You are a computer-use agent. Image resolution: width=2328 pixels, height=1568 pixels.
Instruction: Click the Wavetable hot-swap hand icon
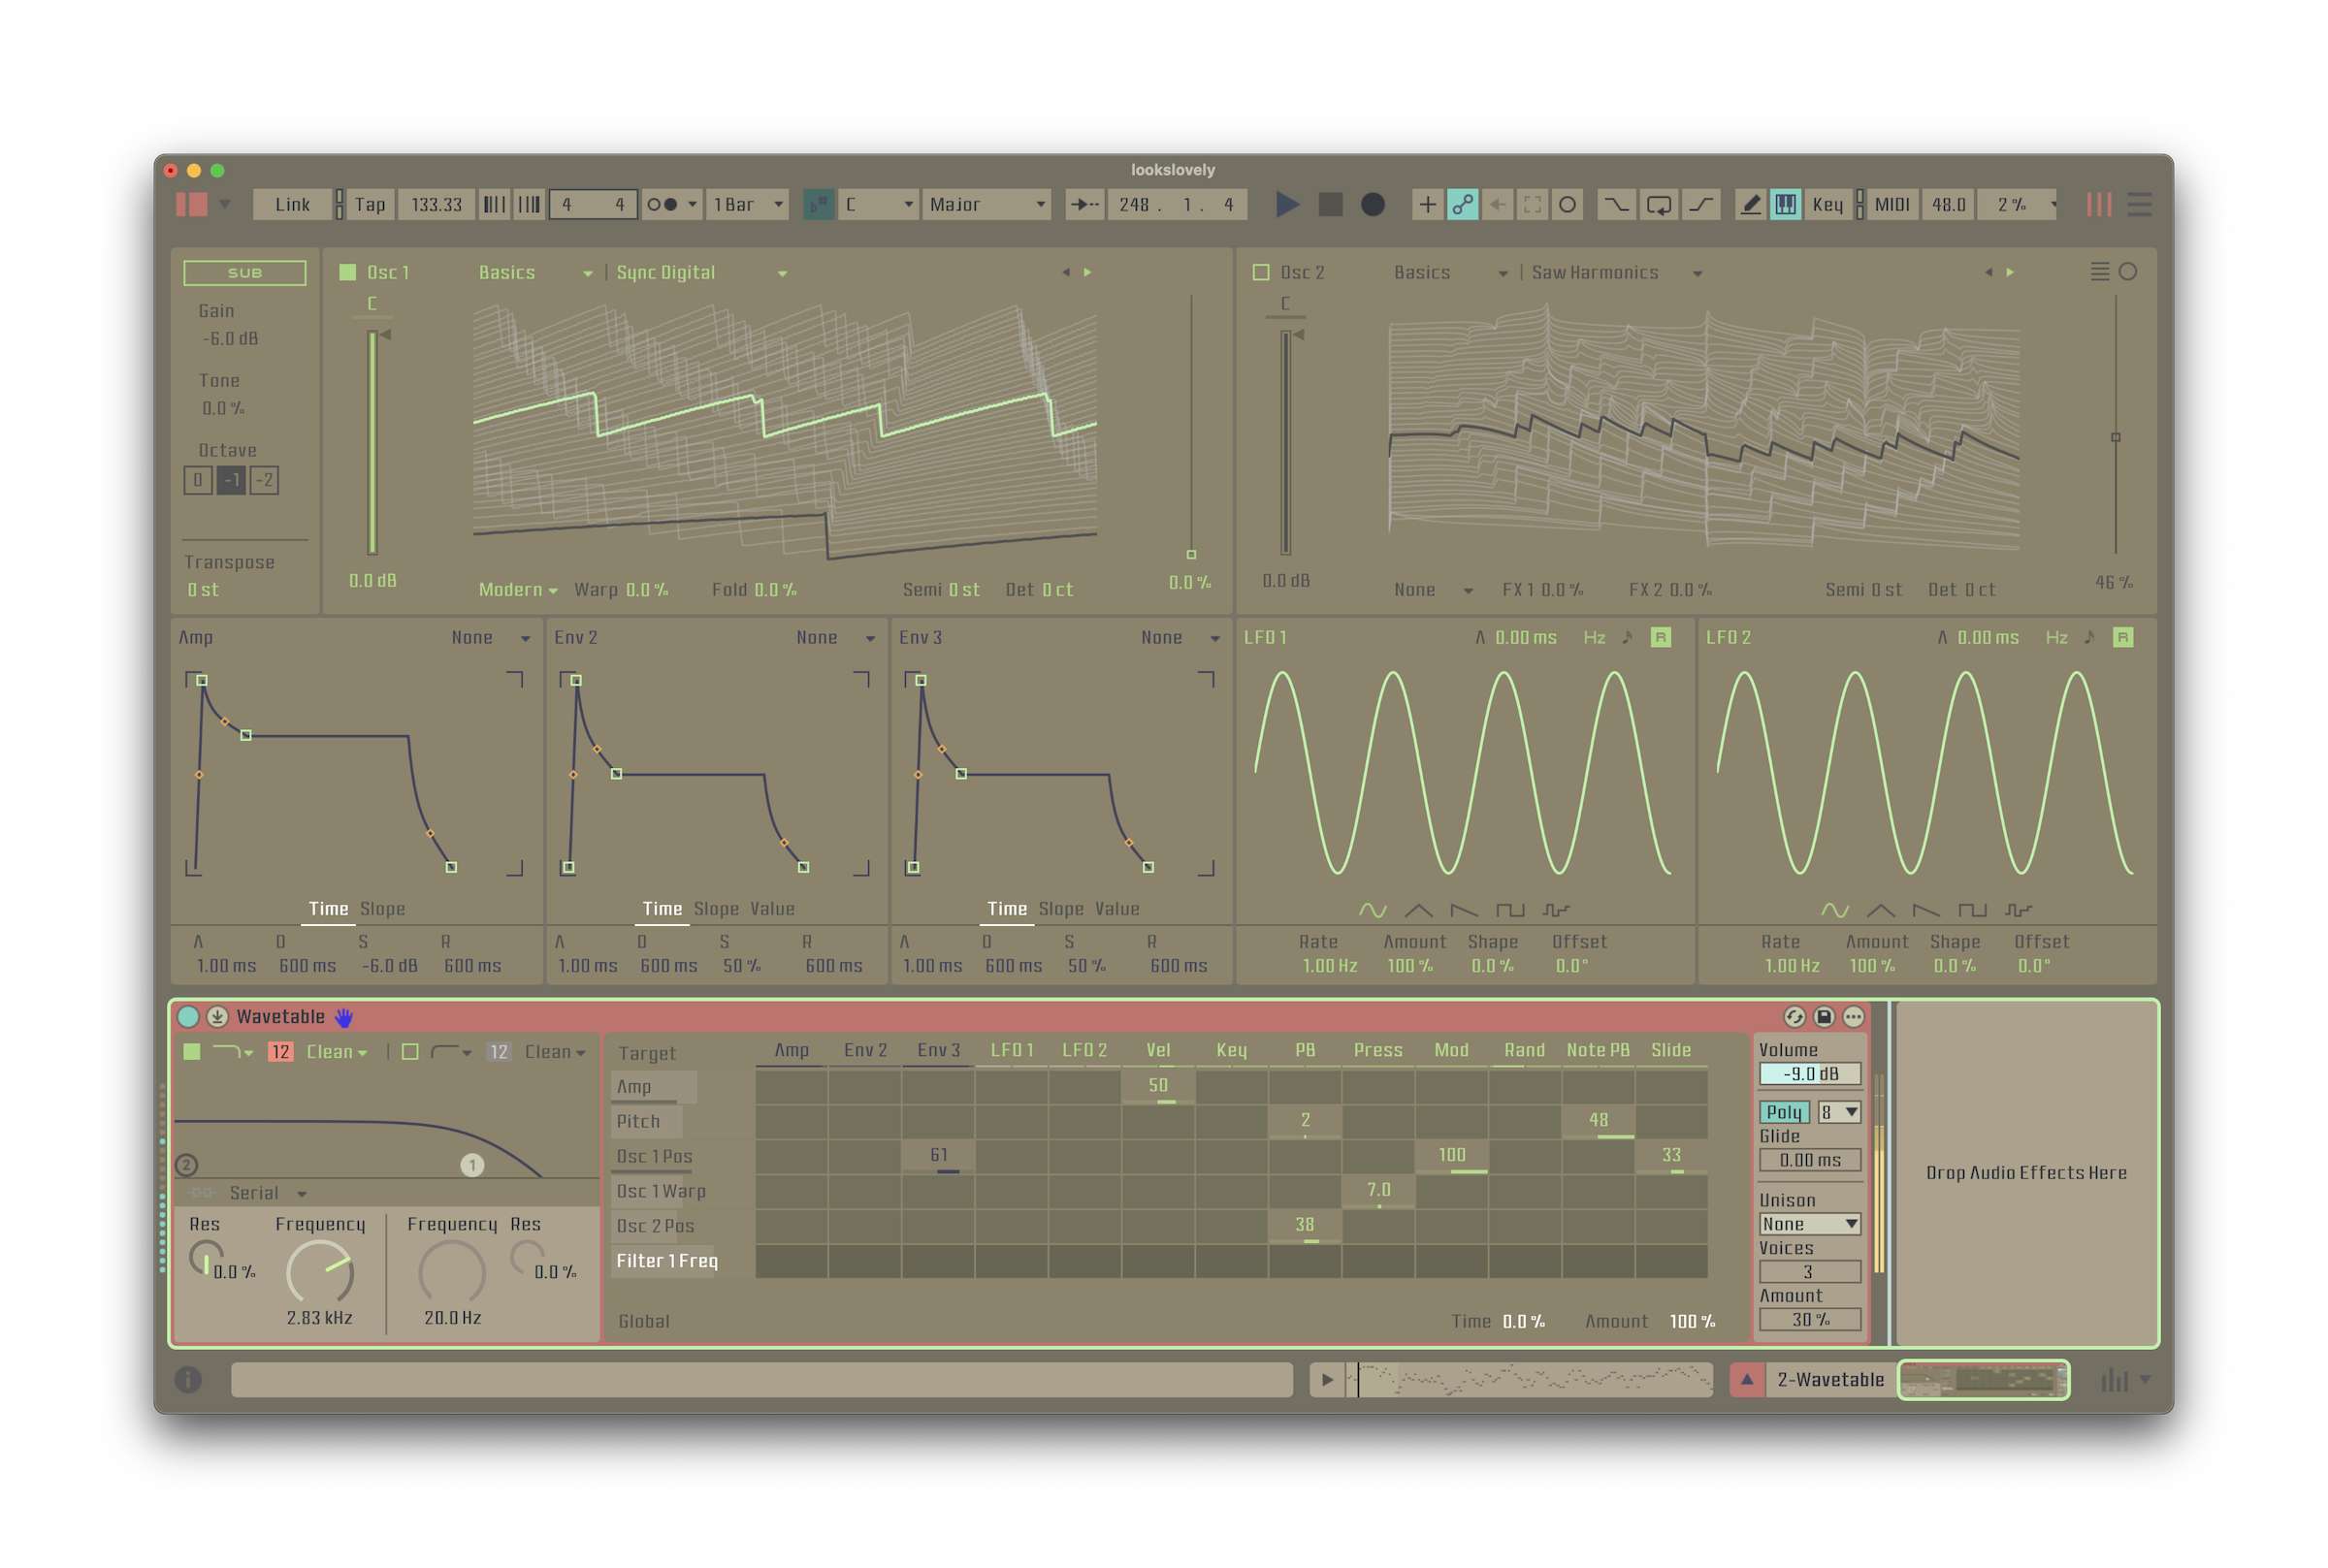click(344, 1017)
